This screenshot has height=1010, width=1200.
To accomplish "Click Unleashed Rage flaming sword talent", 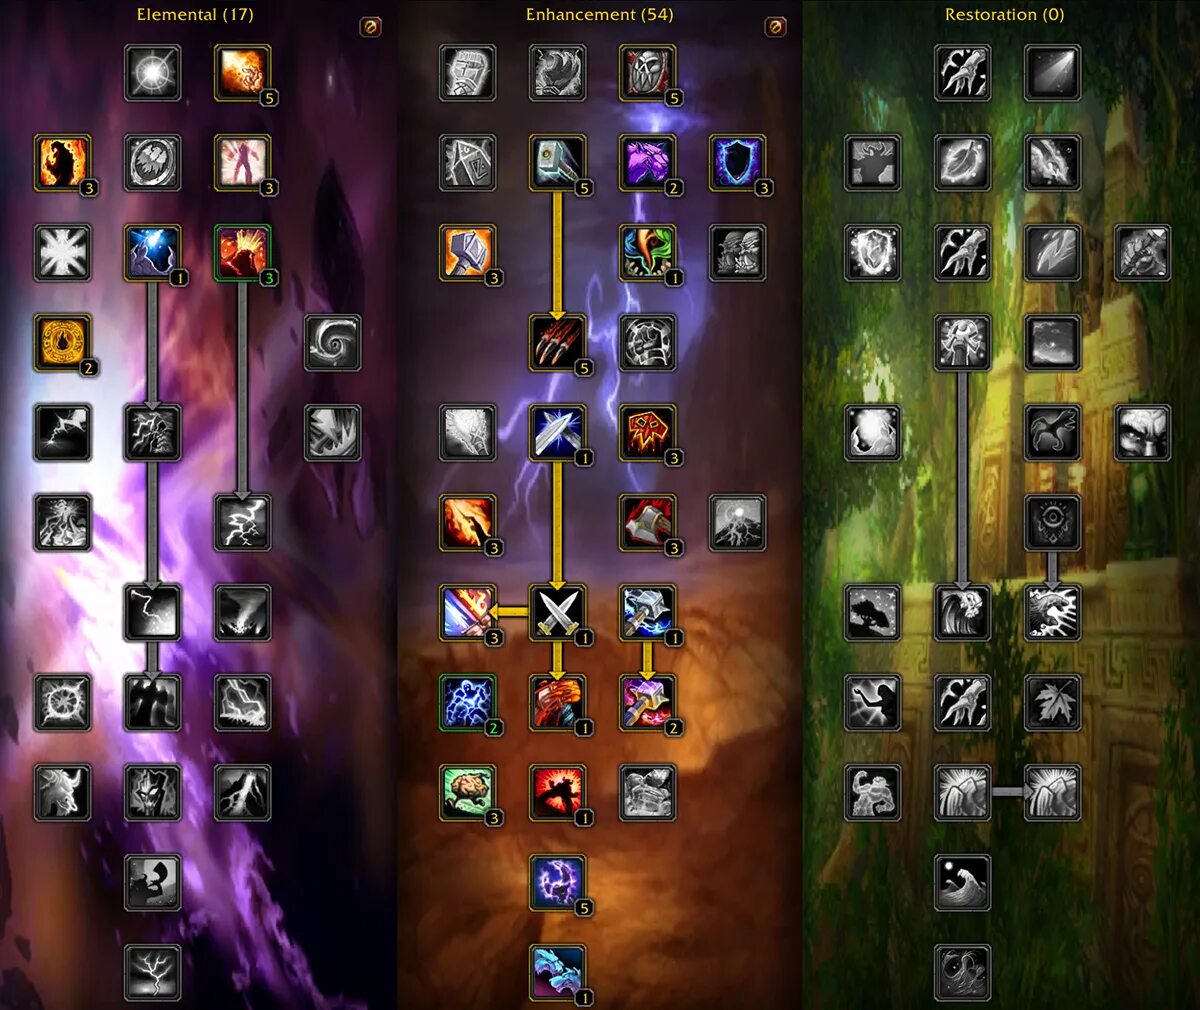I will point(468,523).
